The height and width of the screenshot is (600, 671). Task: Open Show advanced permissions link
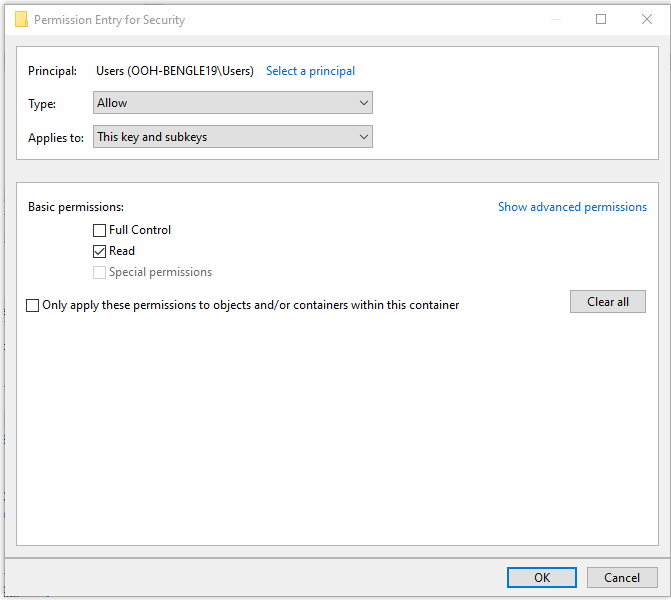(572, 207)
